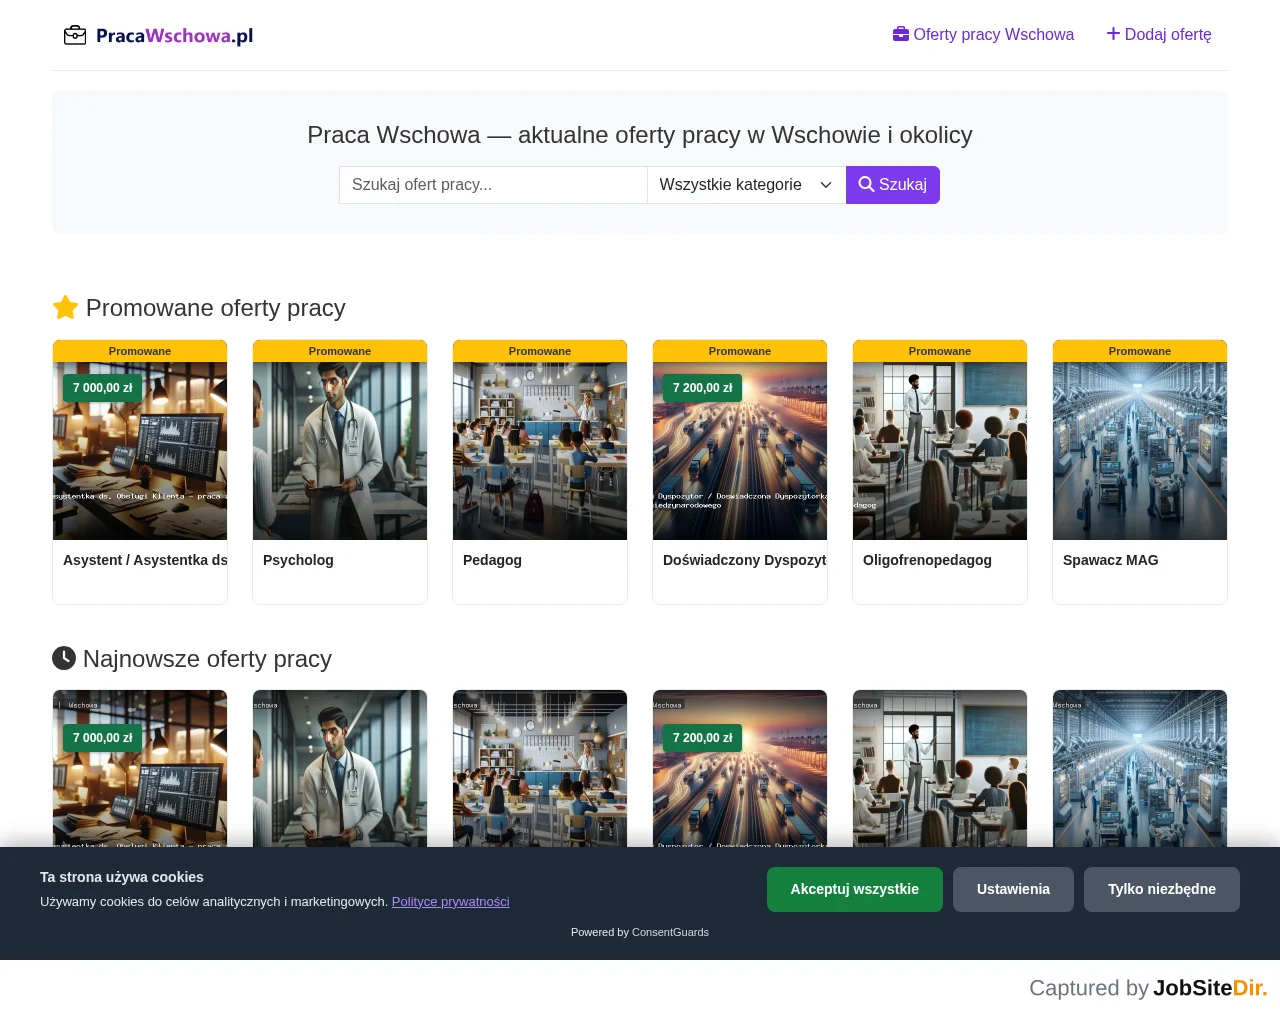Click the Doświadczony Dyspozyt job title
This screenshot has width=1280, height=1018.
(745, 560)
